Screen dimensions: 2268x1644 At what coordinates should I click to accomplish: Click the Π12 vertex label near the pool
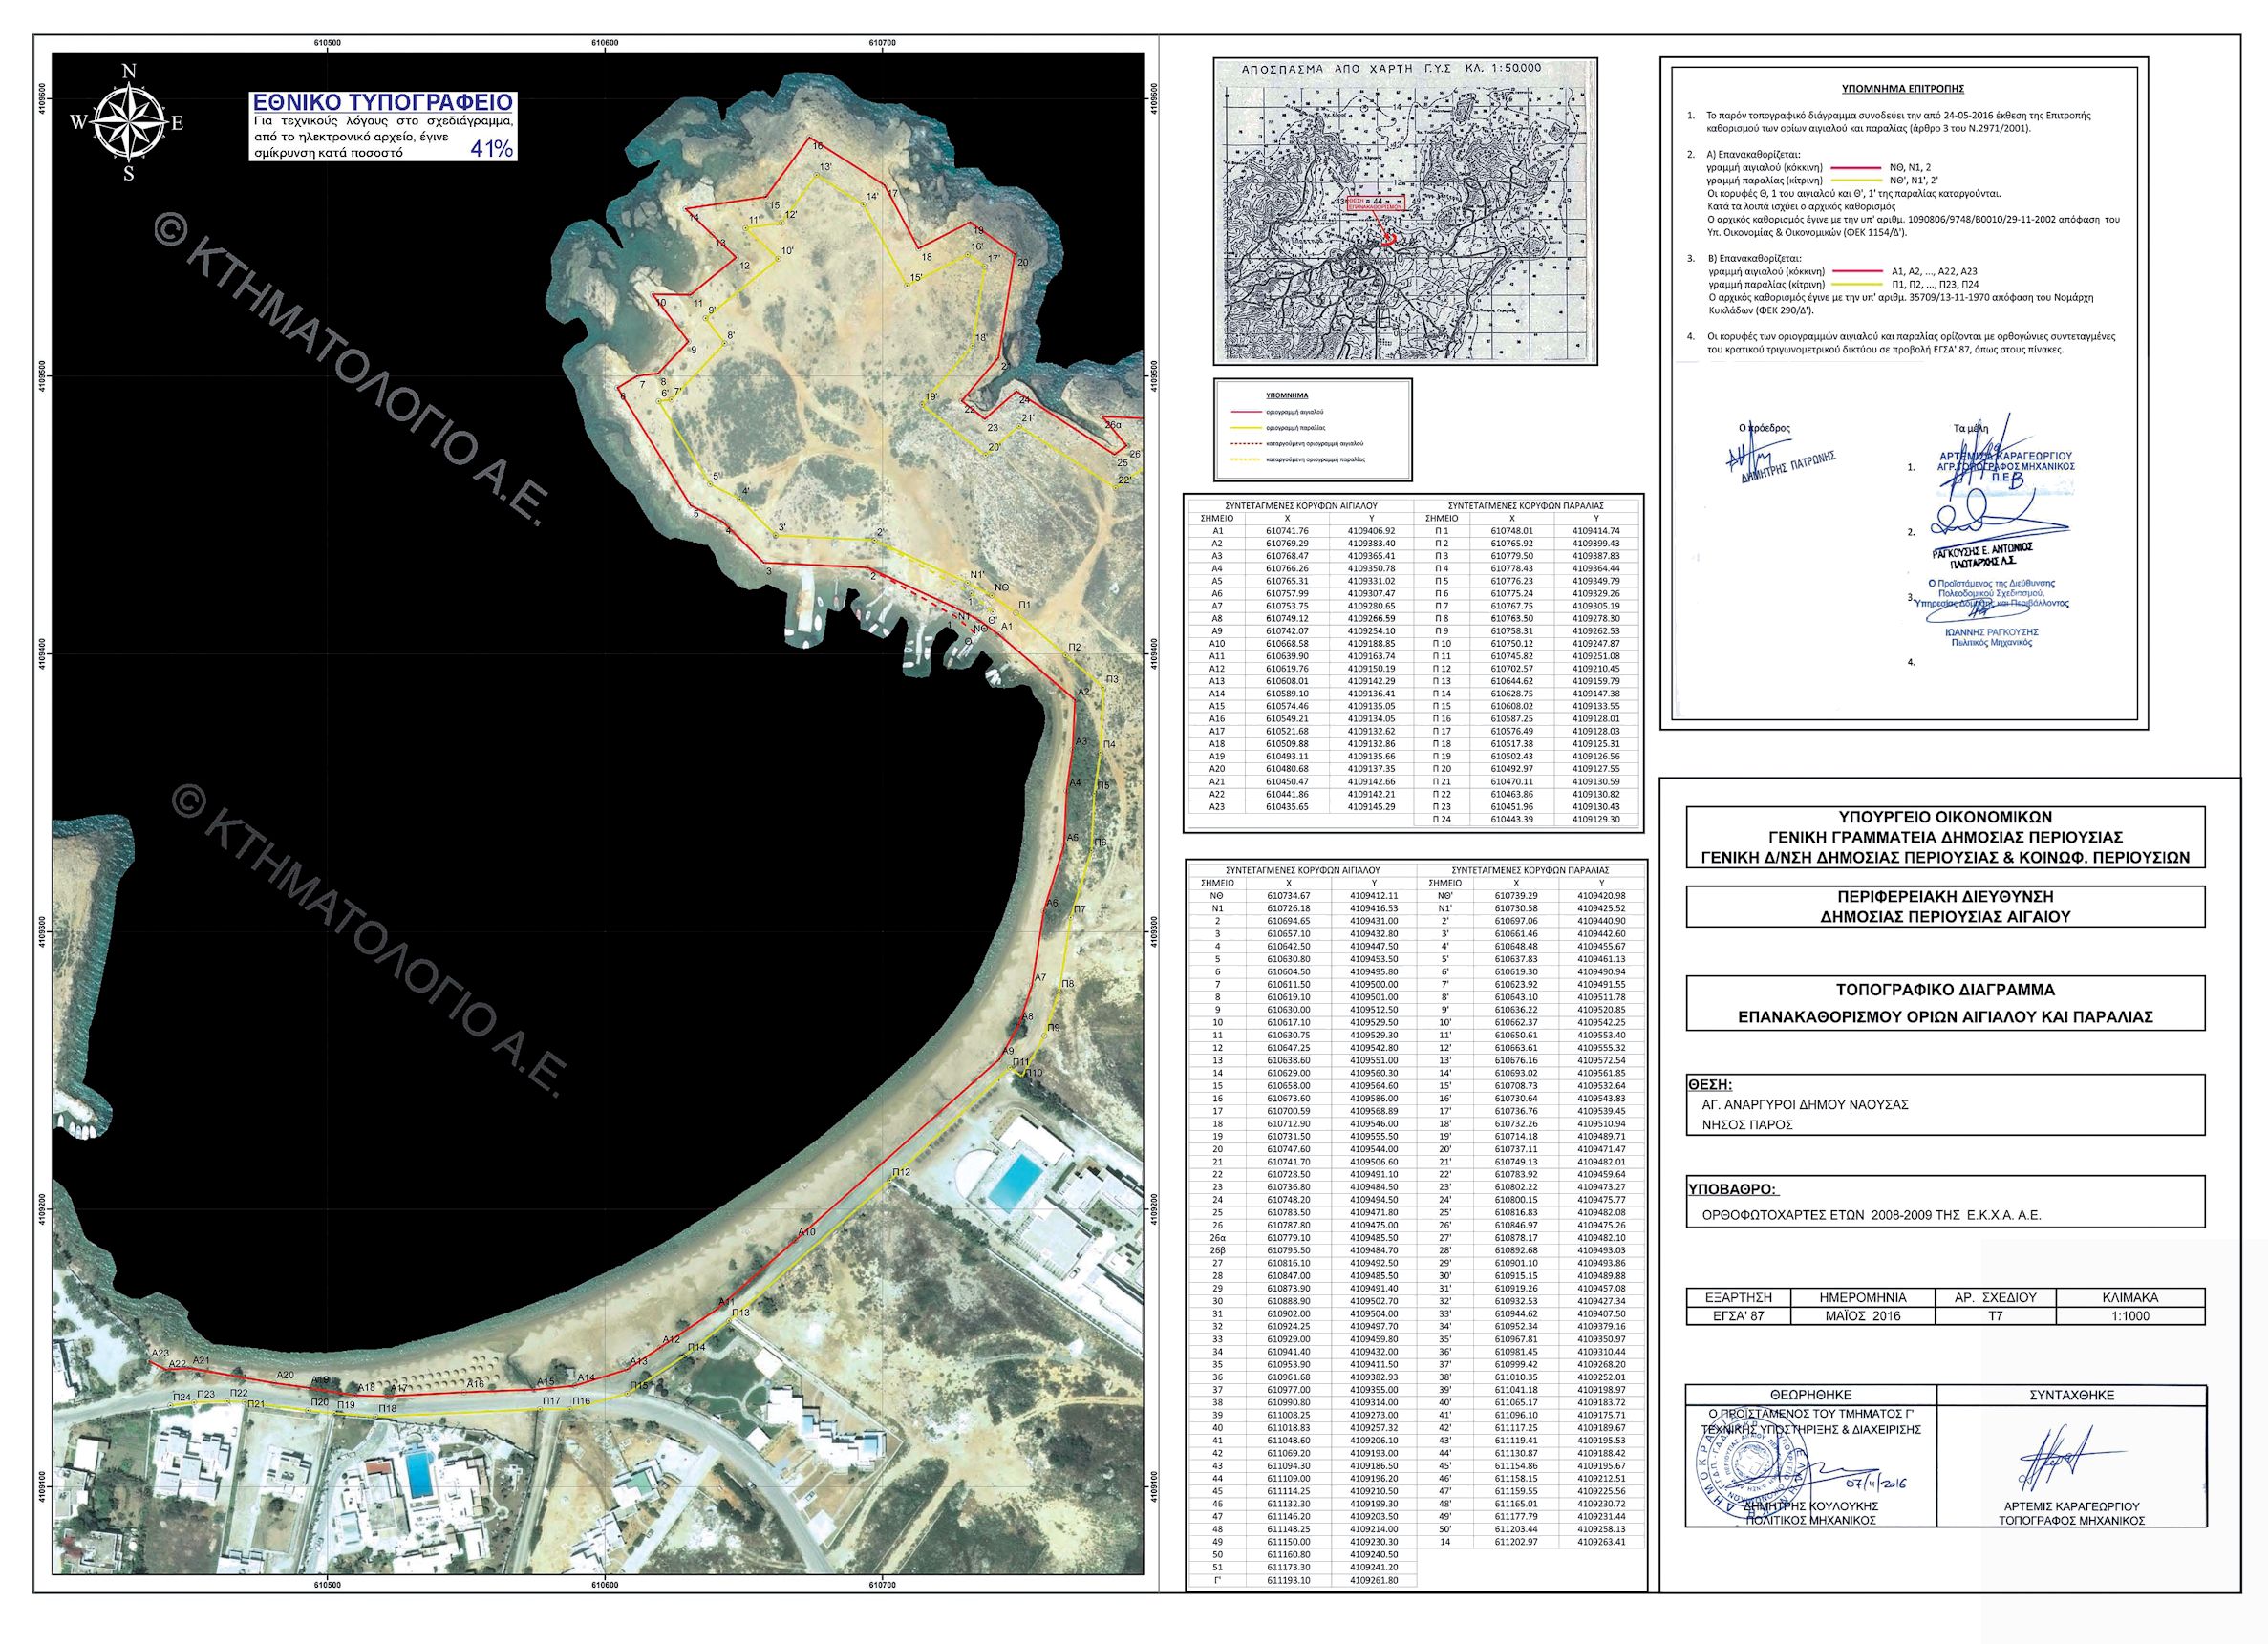[x=901, y=1172]
